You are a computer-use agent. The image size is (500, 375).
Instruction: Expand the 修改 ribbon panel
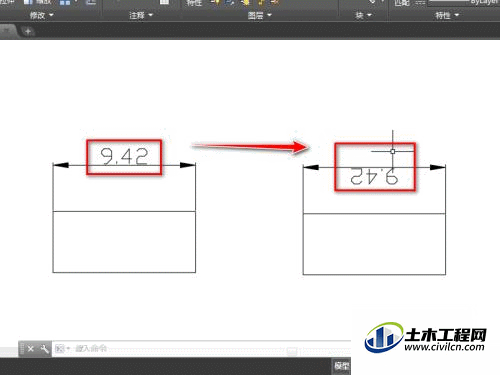[x=41, y=15]
